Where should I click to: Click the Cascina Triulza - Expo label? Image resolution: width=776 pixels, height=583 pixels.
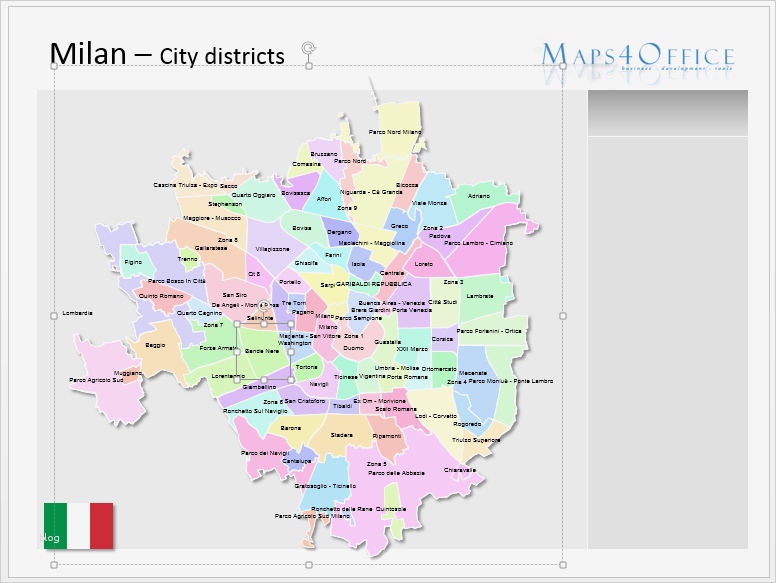pyautogui.click(x=185, y=185)
